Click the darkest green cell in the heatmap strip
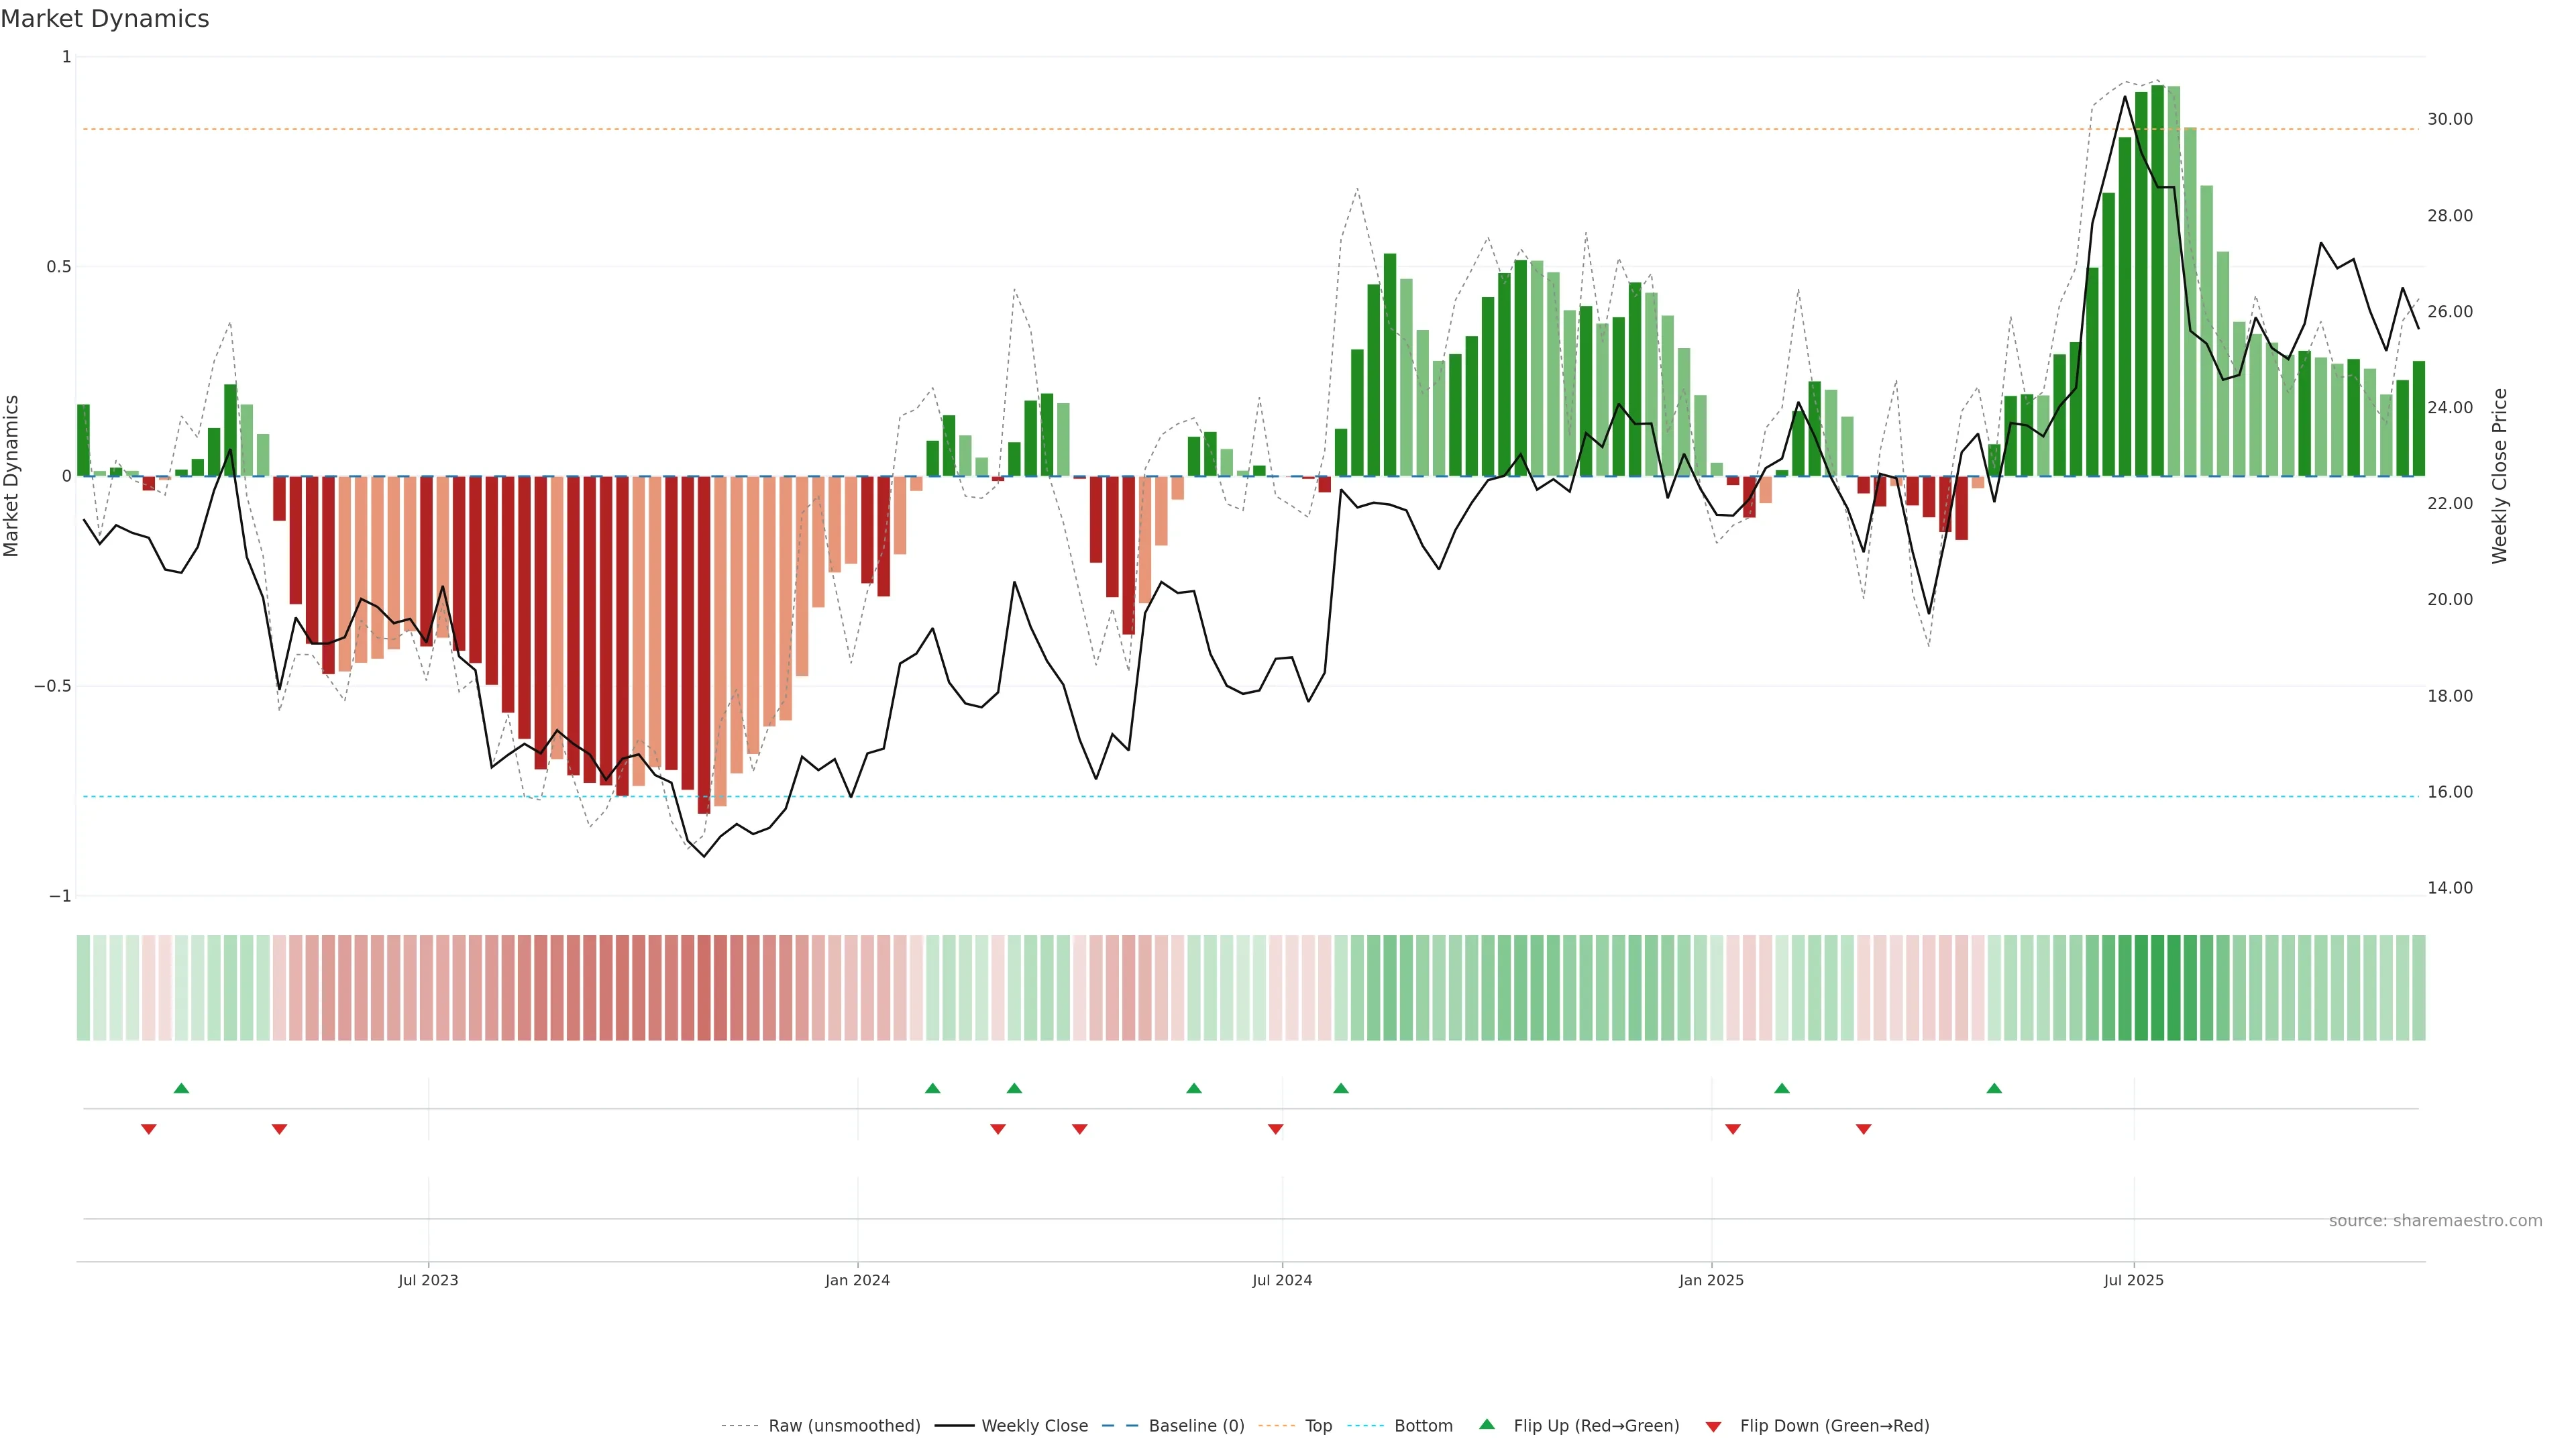This screenshot has width=2576, height=1449. coord(2157,988)
